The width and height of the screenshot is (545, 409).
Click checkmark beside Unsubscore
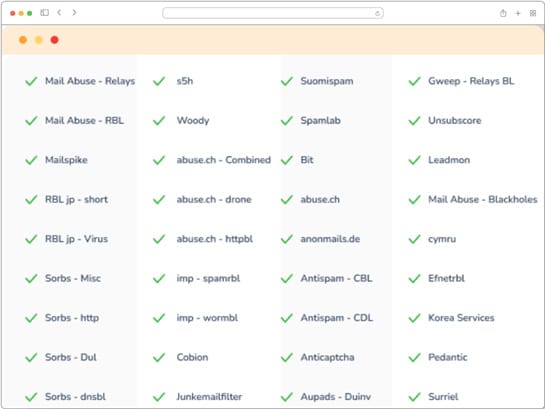click(x=415, y=121)
